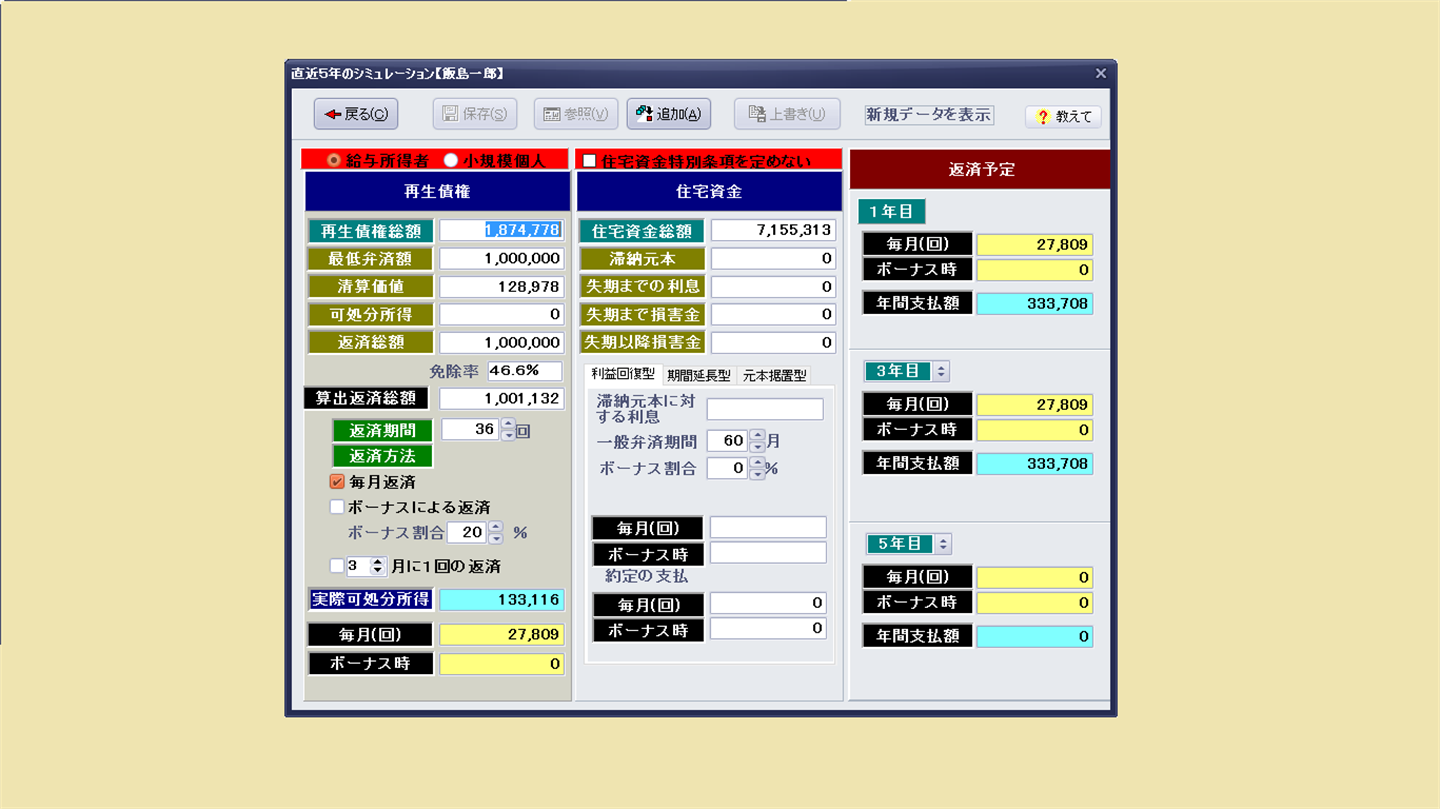Click the 失期まで損害金 value field

(773, 314)
